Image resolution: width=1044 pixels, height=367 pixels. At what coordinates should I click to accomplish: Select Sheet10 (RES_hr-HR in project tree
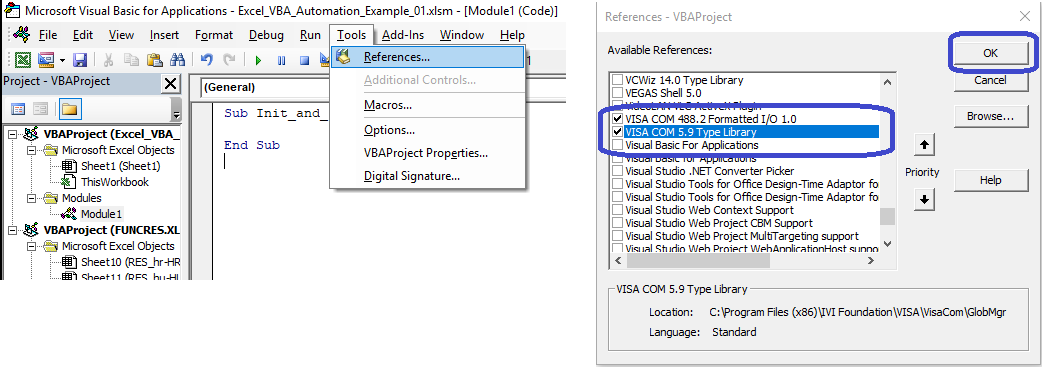point(130,262)
